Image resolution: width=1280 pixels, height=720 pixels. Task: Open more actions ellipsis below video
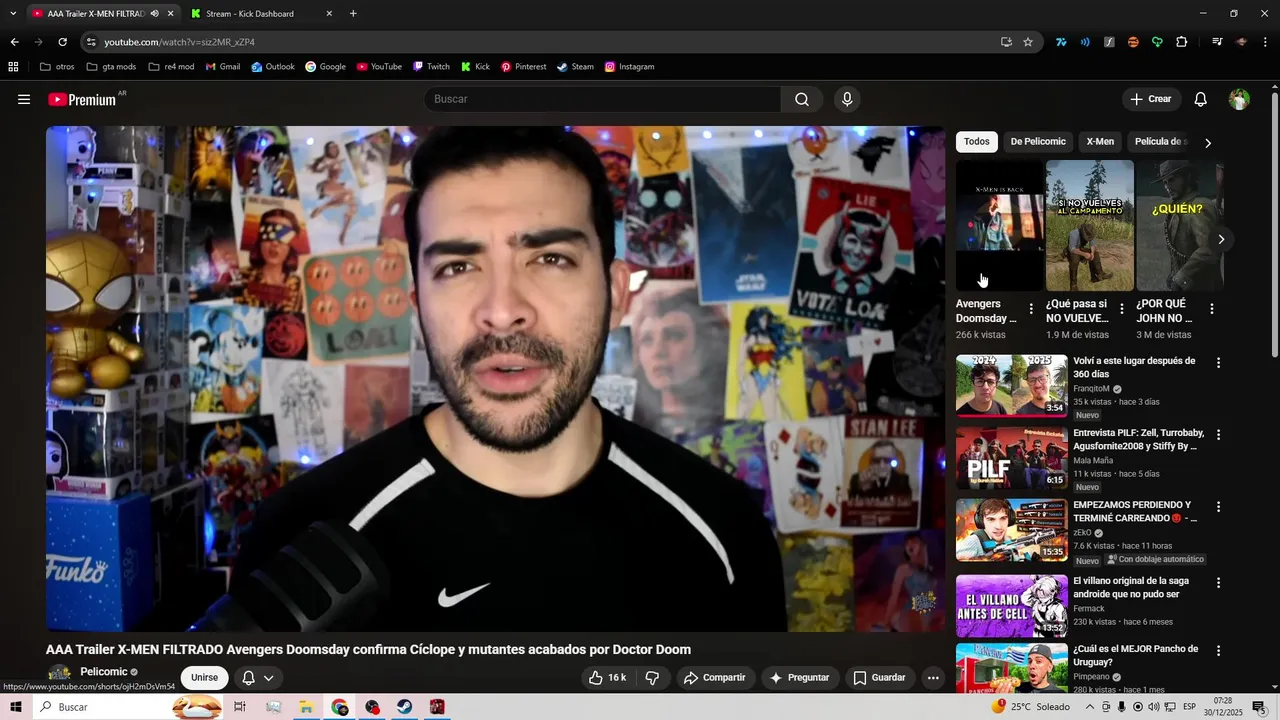click(x=933, y=677)
